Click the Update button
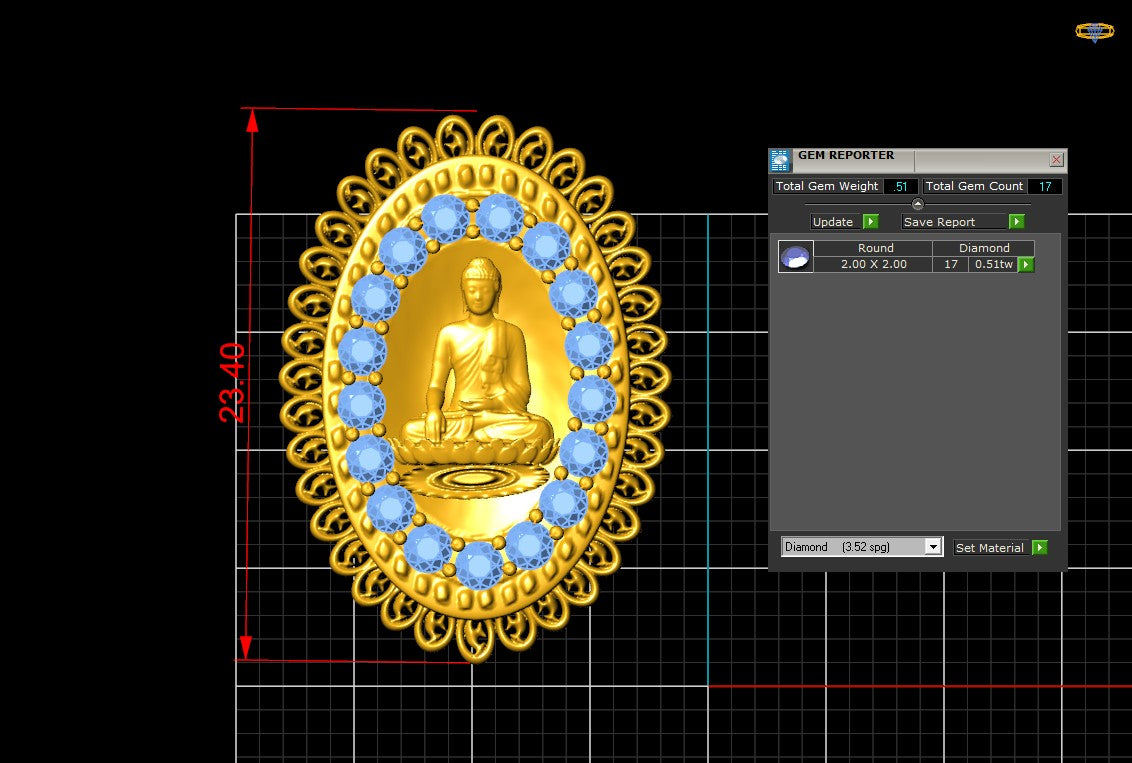Screen dimensions: 1132x763 [x=836, y=222]
